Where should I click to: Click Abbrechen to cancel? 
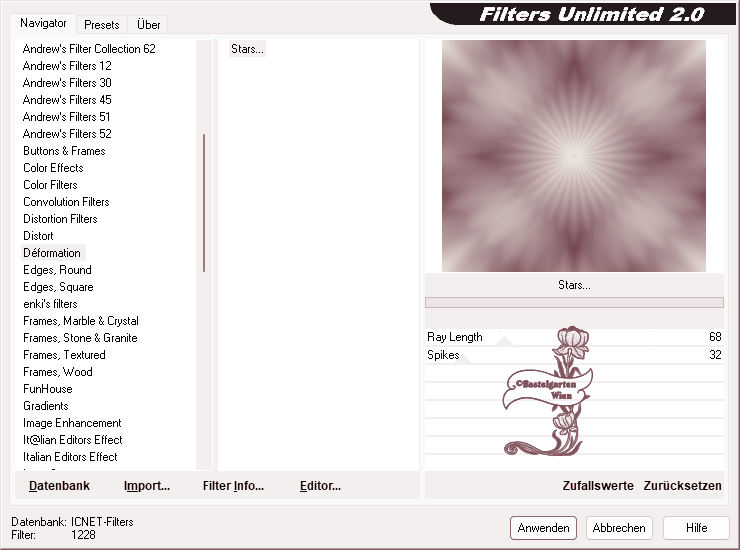(x=619, y=528)
